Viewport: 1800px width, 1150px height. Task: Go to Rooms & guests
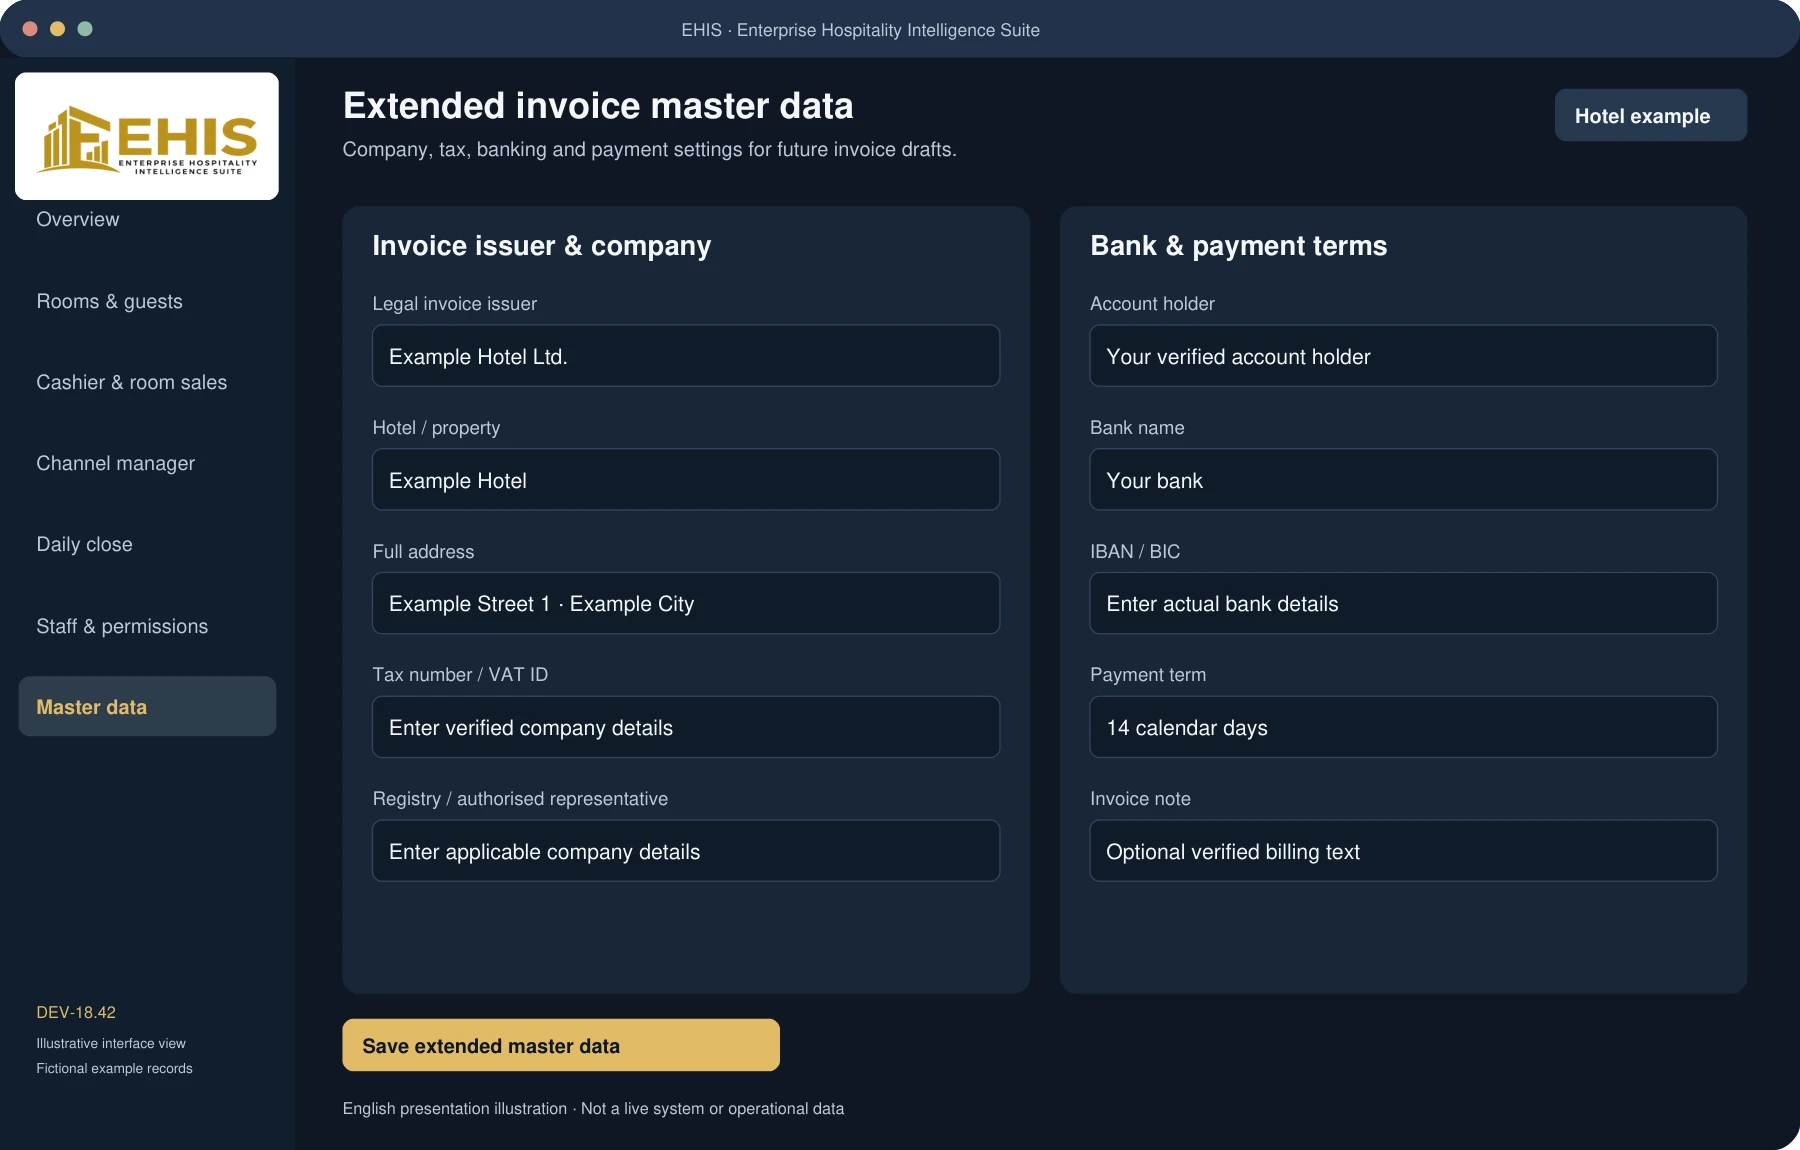109,301
